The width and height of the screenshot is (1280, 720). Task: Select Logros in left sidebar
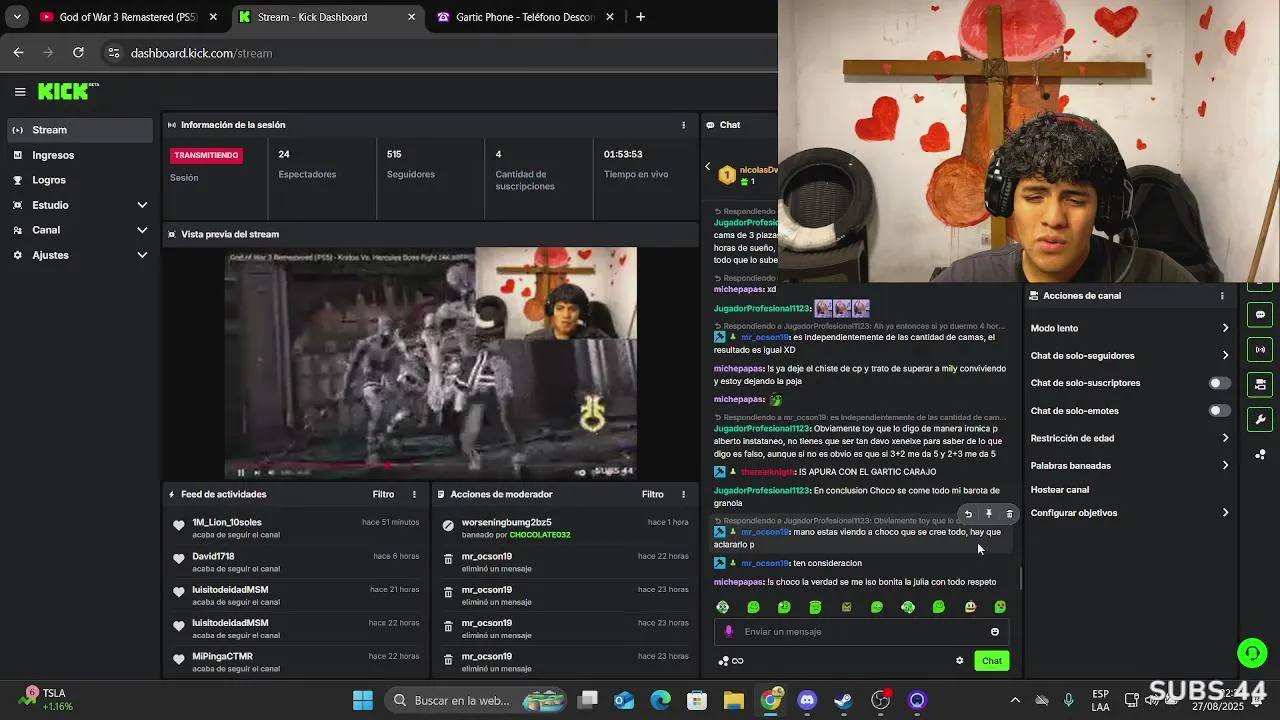[x=80, y=180]
